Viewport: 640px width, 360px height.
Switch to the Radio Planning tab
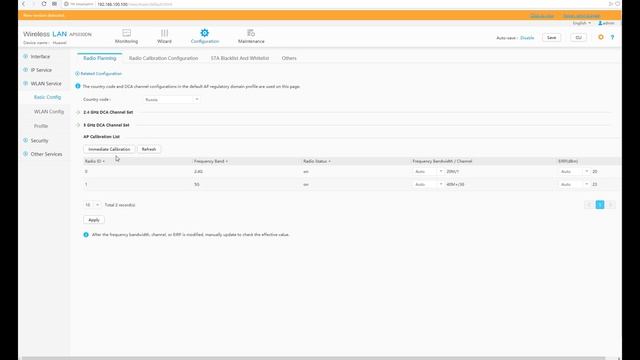click(x=100, y=58)
